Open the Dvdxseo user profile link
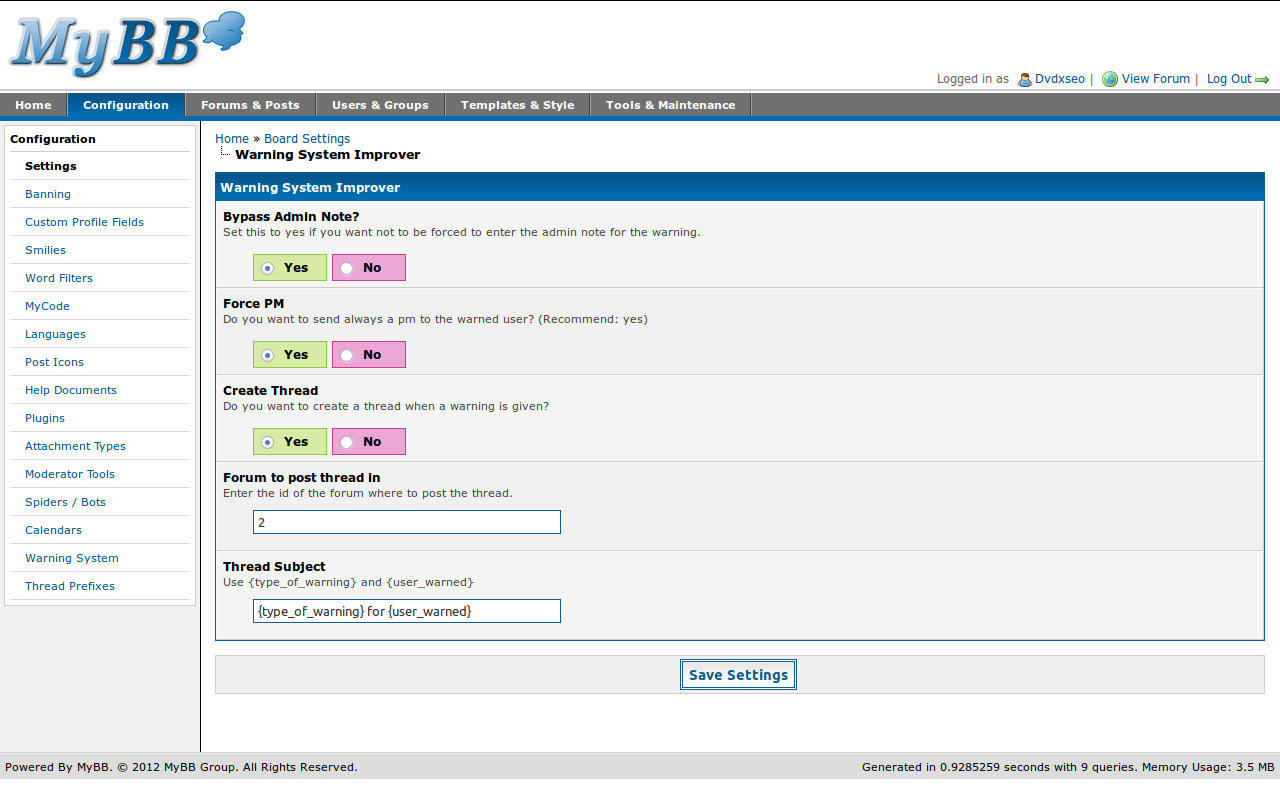This screenshot has width=1280, height=800. pyautogui.click(x=1060, y=79)
